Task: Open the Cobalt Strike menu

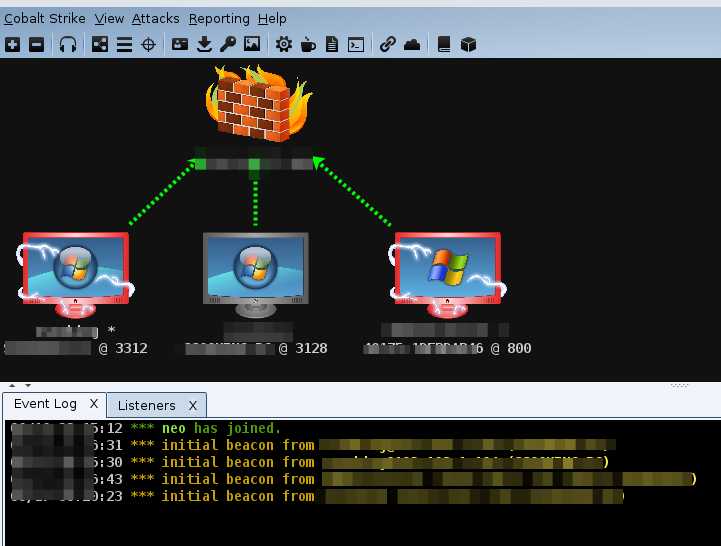Action: click(45, 18)
